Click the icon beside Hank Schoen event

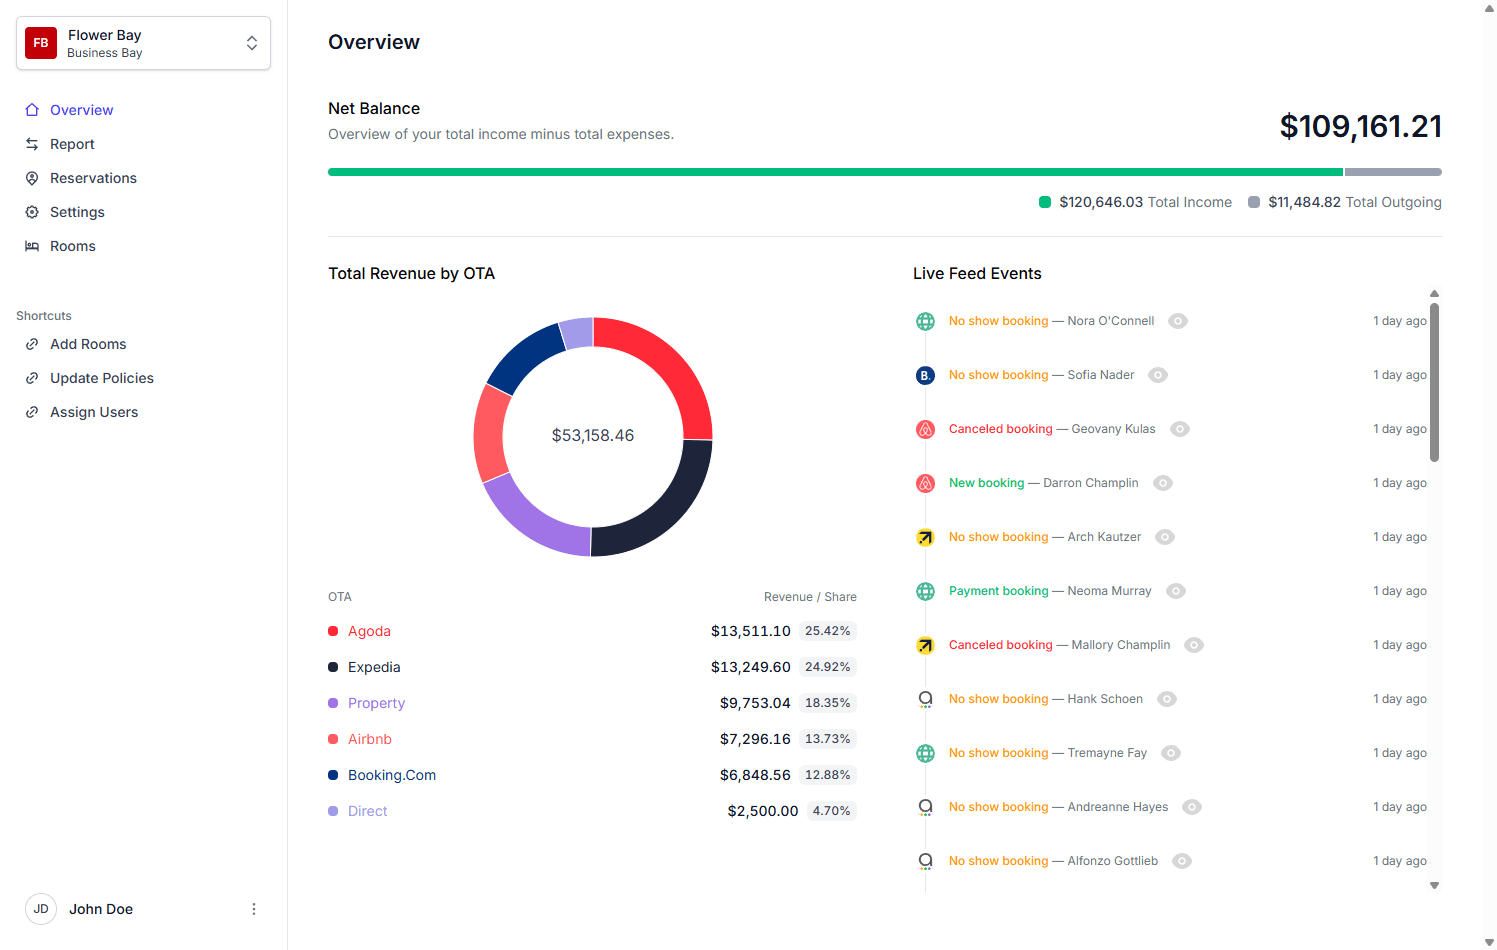(x=925, y=699)
